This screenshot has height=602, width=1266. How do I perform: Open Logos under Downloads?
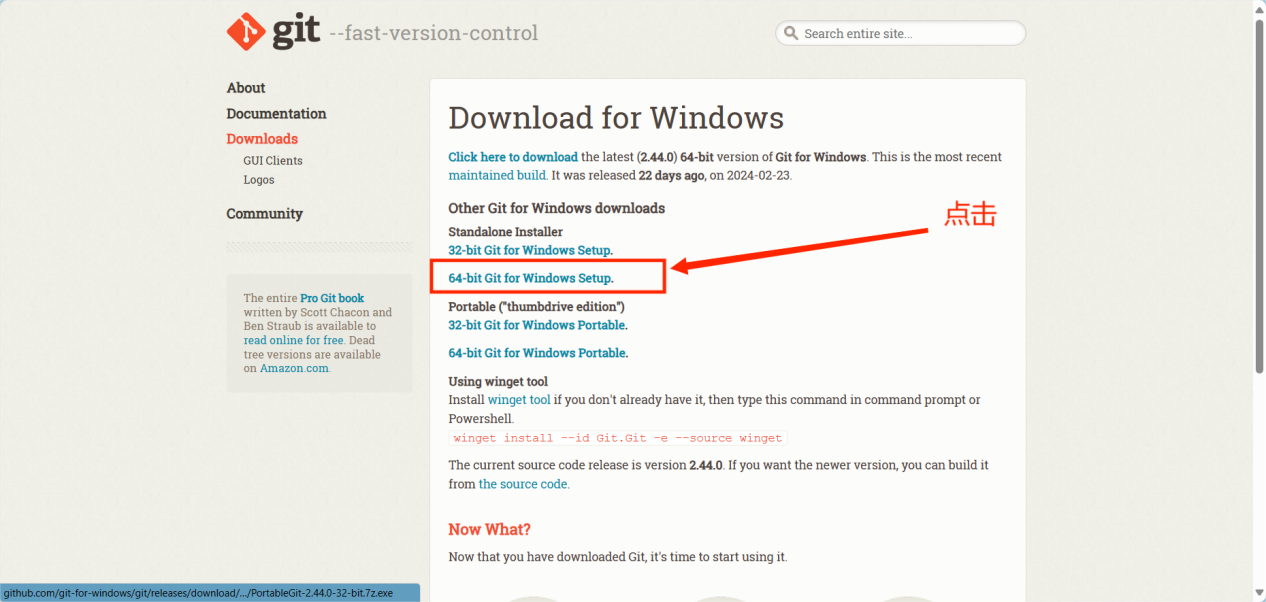click(259, 180)
